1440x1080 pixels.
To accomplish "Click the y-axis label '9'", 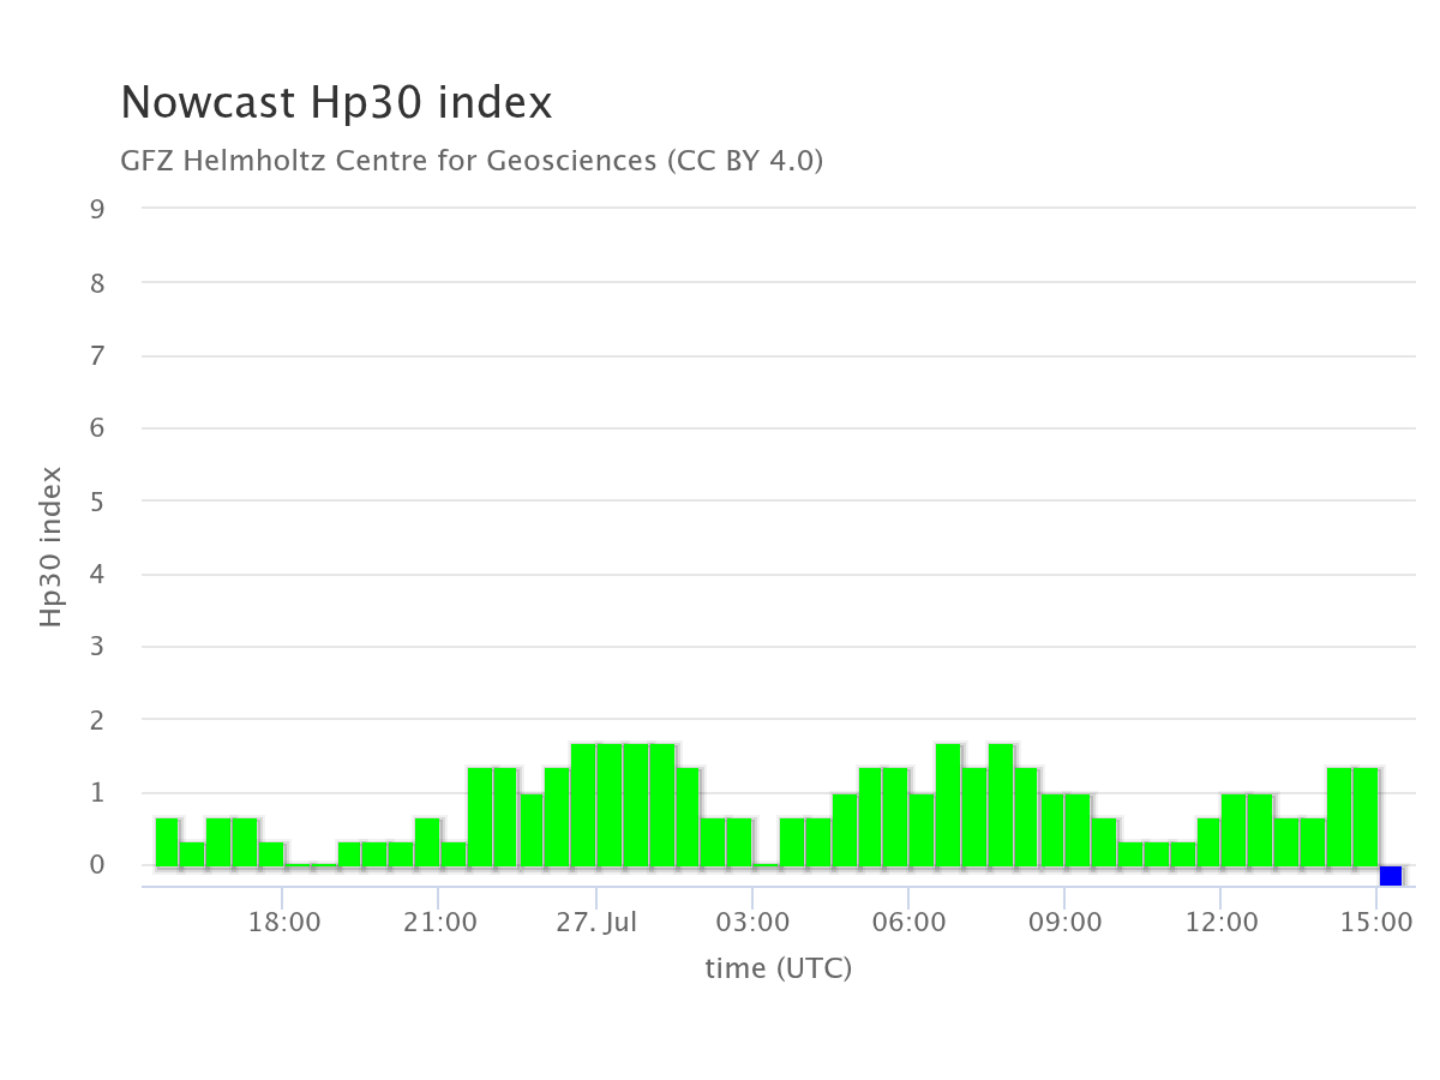I will click(97, 209).
